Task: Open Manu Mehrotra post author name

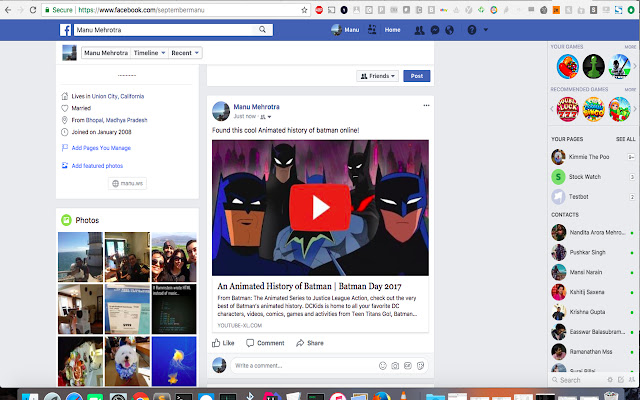Action: point(256,107)
